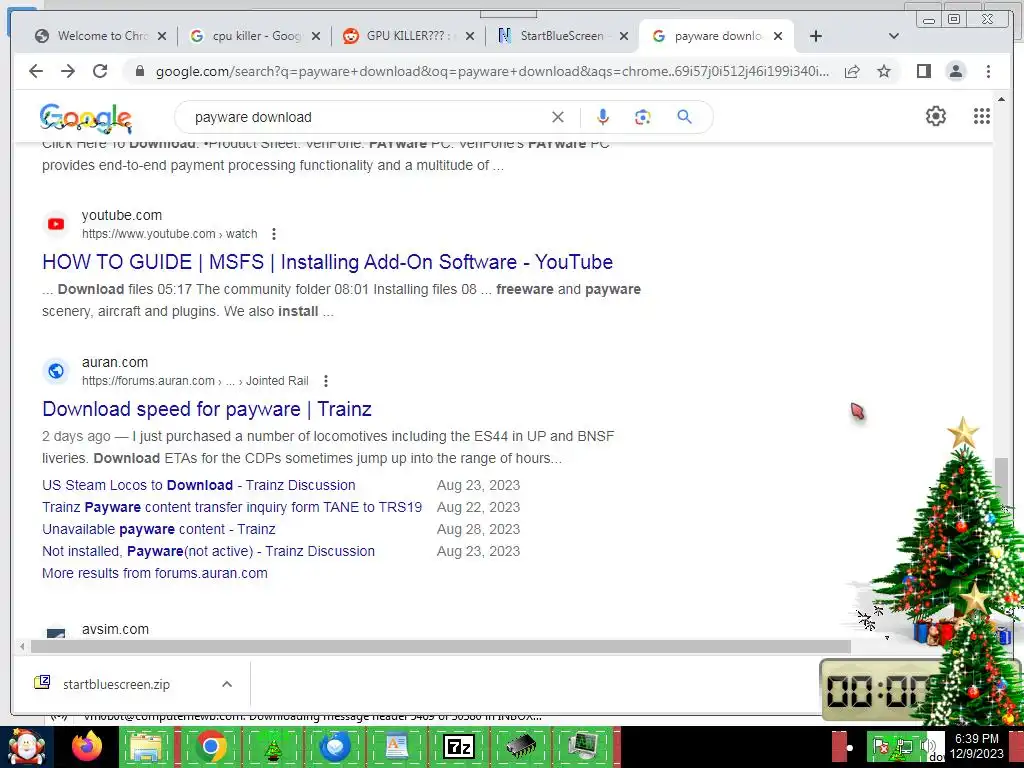This screenshot has width=1024, height=768.
Task: Close the GPU KILLER tab
Action: (470, 36)
